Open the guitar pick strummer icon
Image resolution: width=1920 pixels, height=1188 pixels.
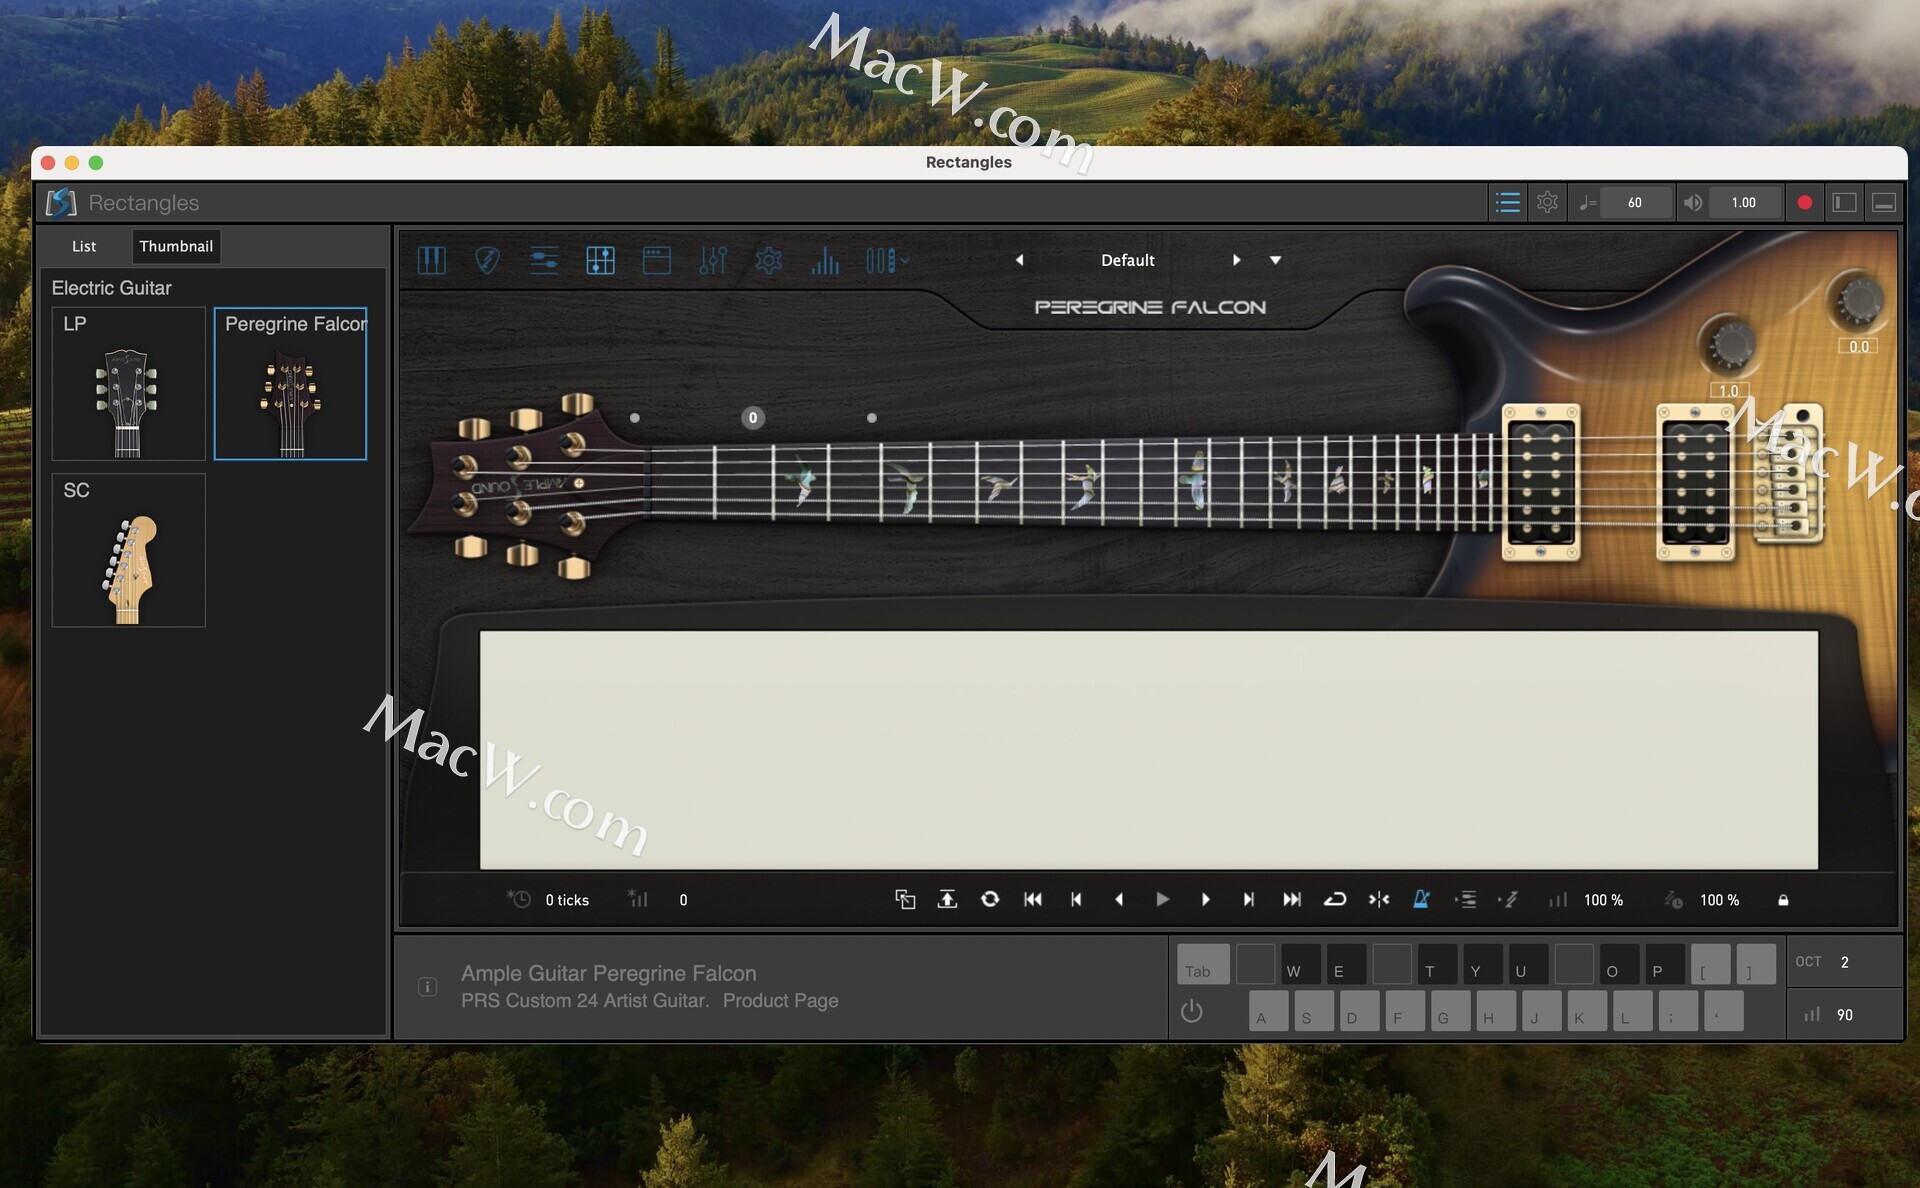[487, 261]
